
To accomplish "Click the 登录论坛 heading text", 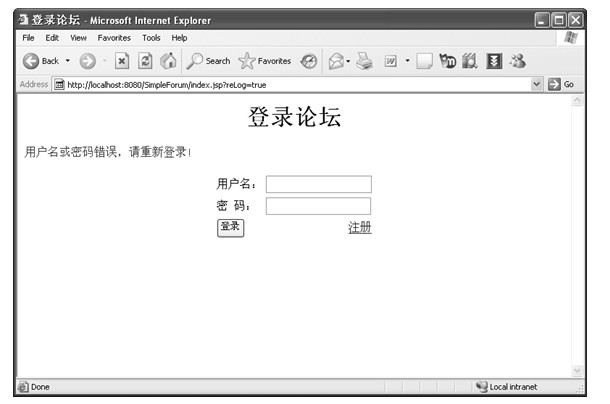I will click(294, 116).
